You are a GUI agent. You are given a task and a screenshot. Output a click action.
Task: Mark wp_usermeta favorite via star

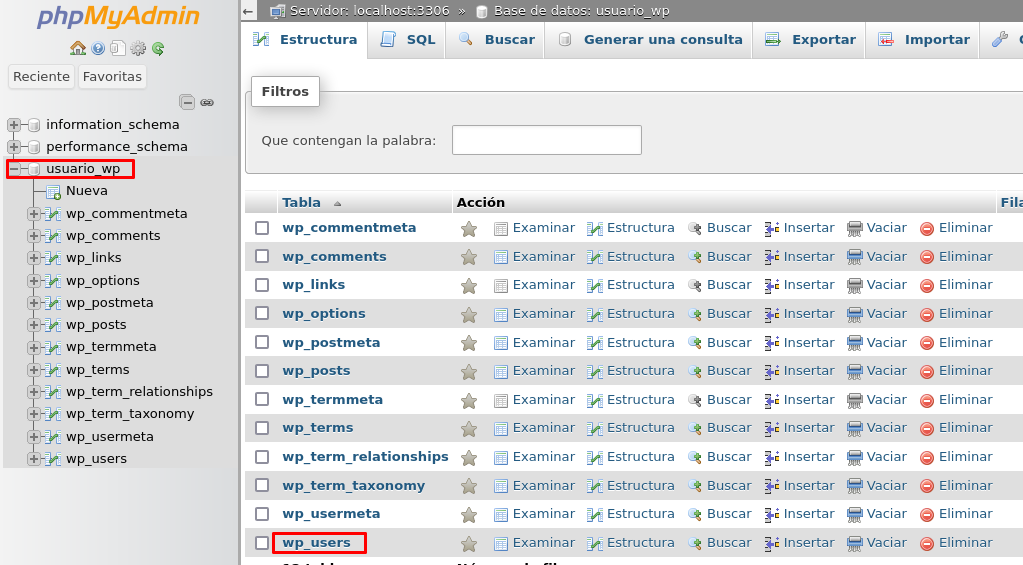tap(468, 515)
